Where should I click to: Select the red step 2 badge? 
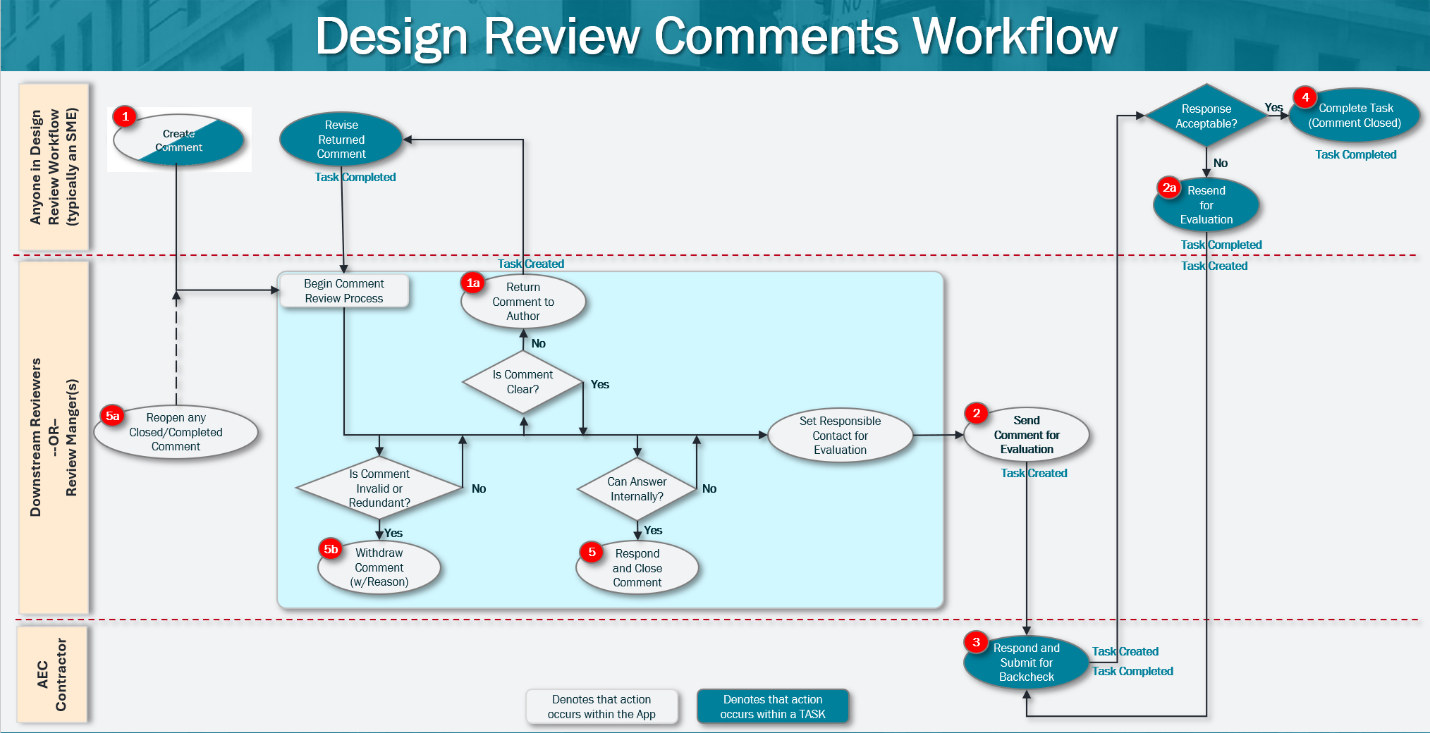coord(977,413)
